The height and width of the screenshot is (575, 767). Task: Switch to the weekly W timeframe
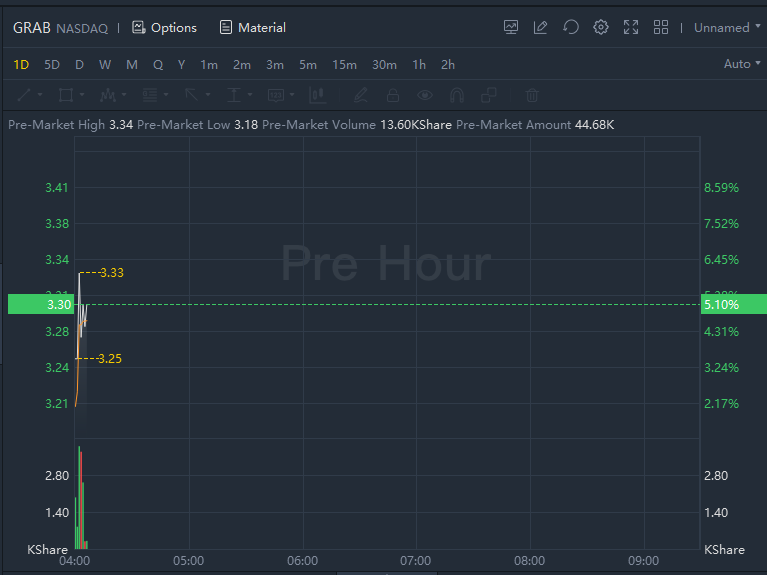(105, 65)
